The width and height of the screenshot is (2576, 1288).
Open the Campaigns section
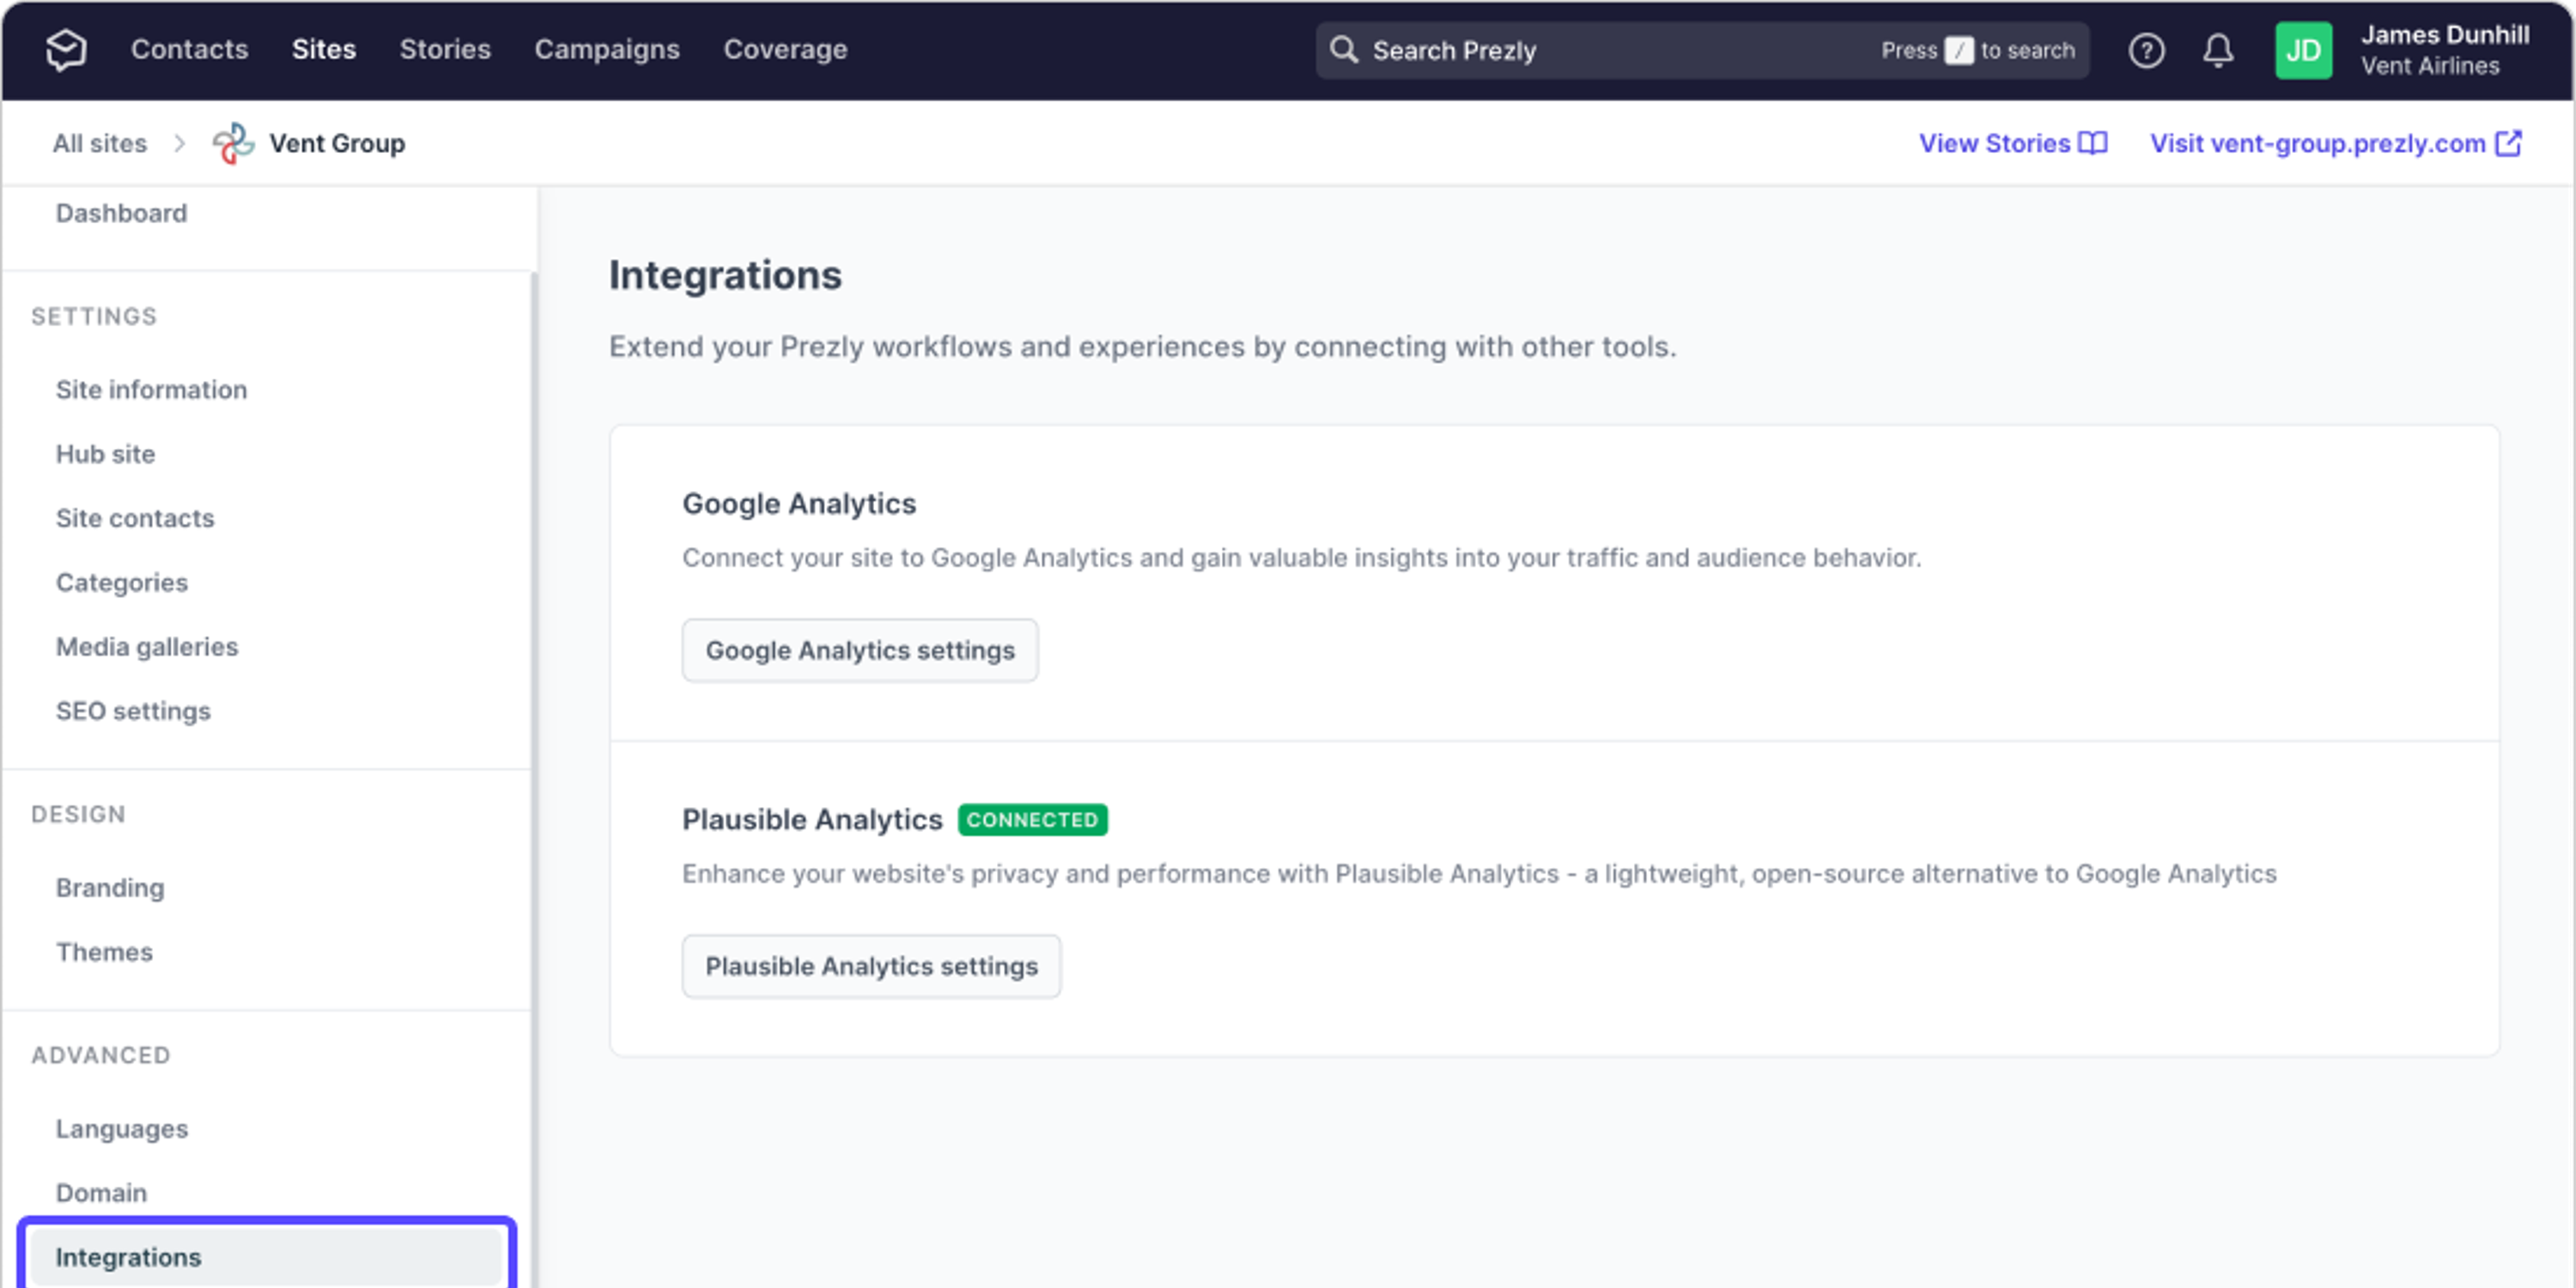point(606,49)
